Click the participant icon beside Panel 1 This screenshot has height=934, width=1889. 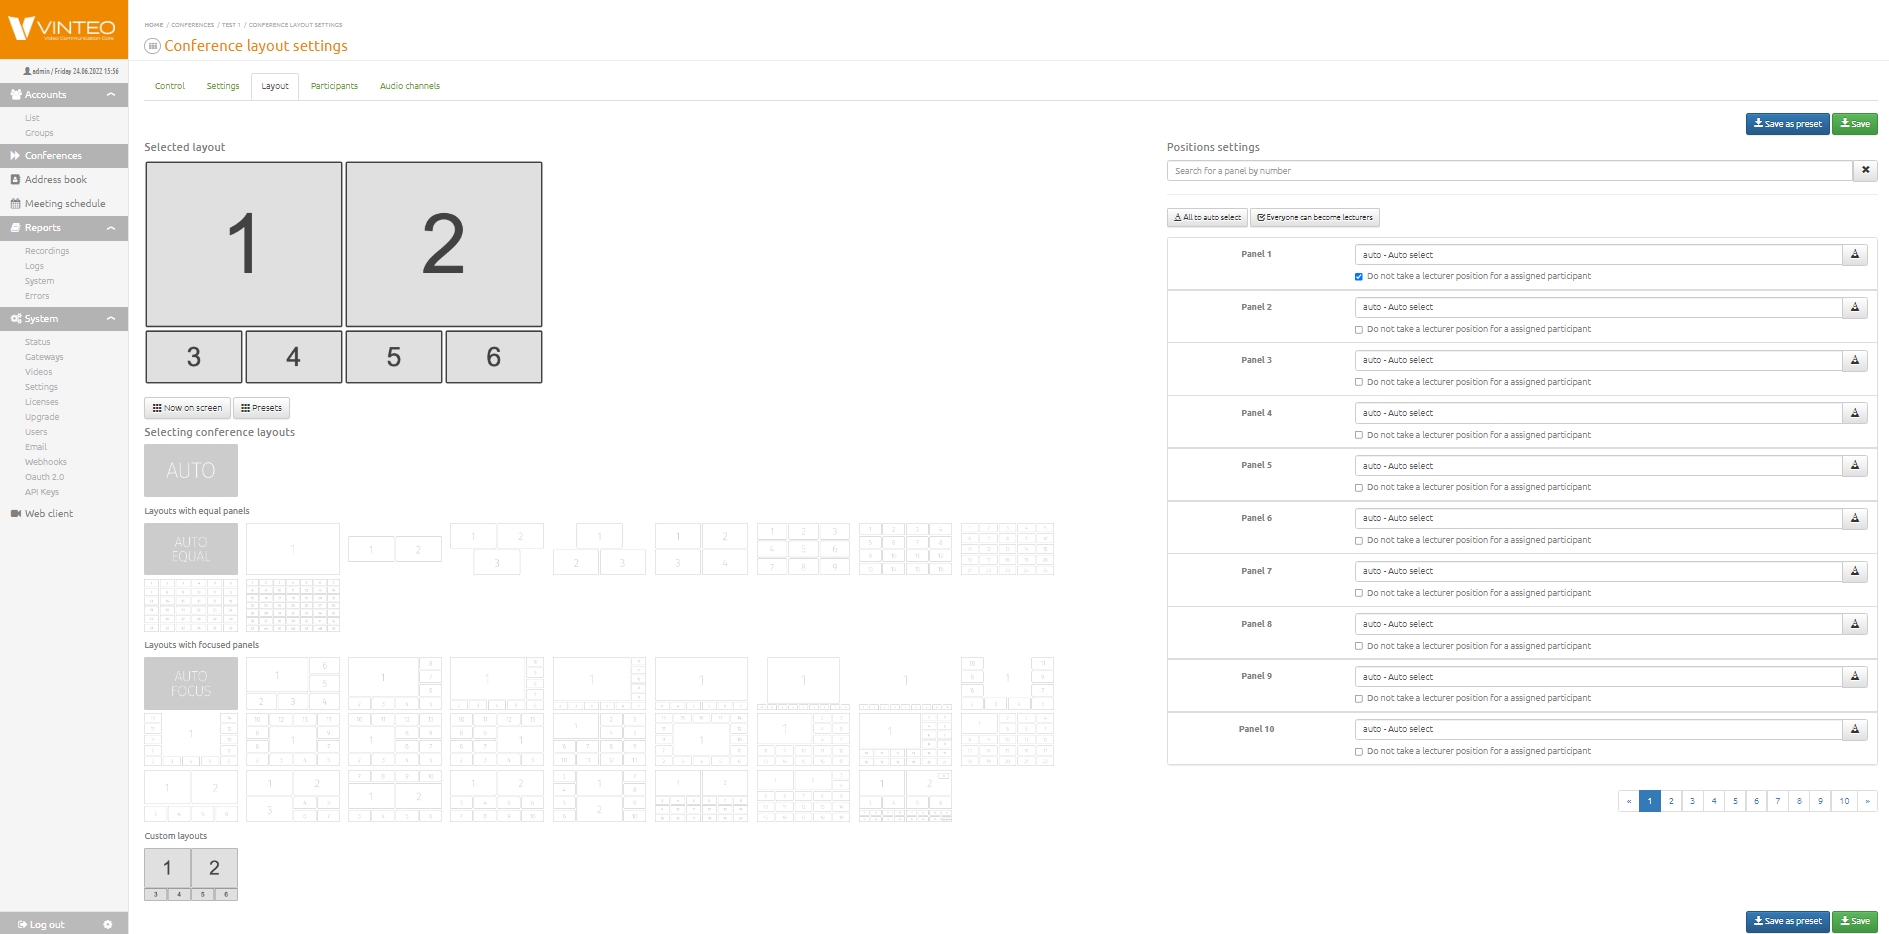tap(1855, 255)
